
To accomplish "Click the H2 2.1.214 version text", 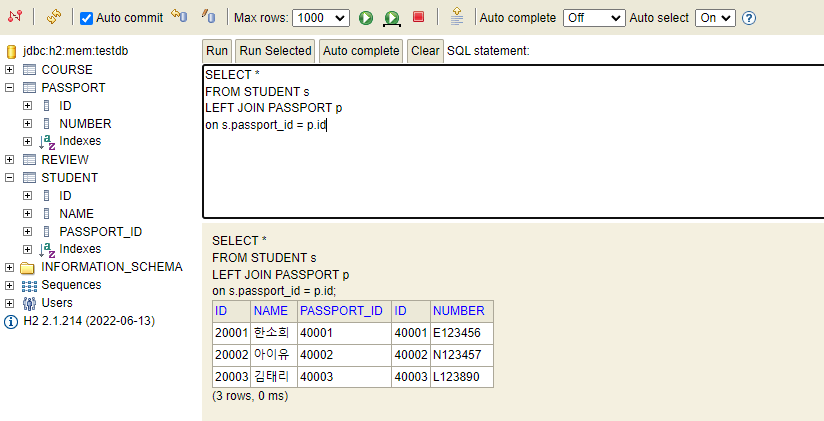I will (89, 321).
